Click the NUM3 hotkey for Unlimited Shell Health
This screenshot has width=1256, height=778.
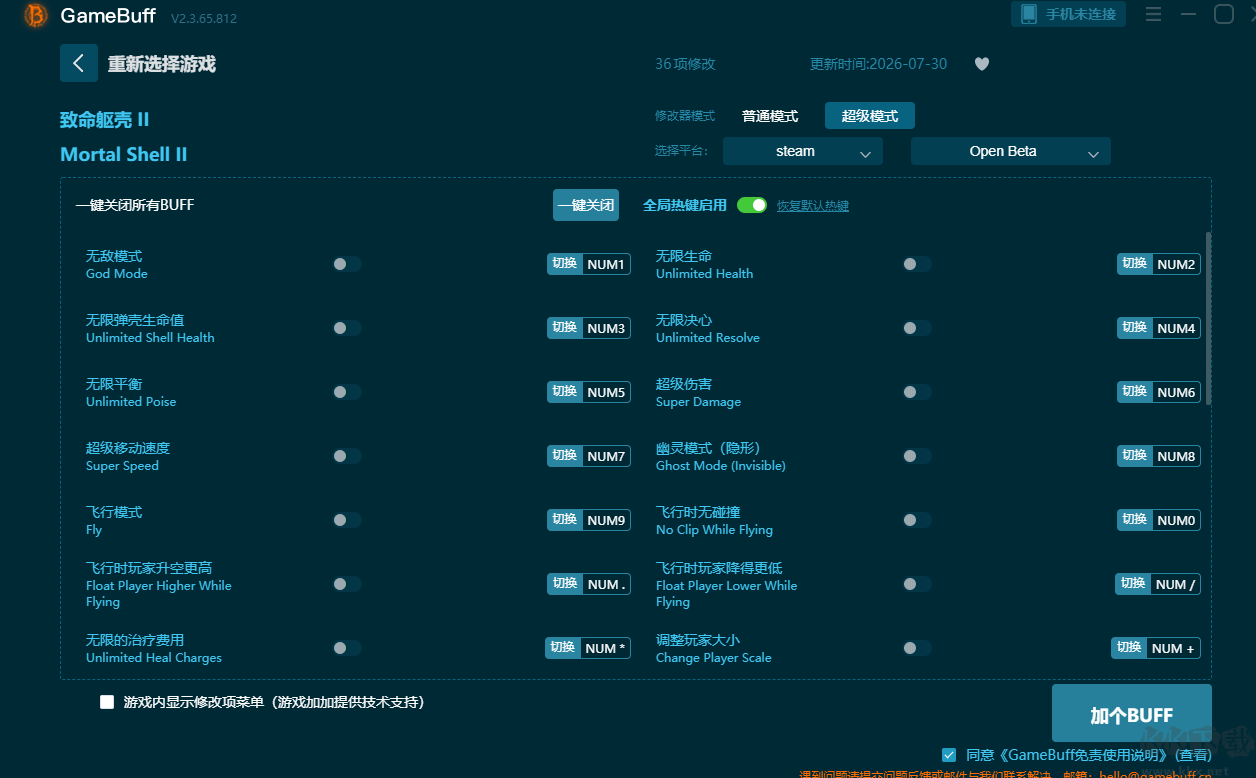click(589, 328)
